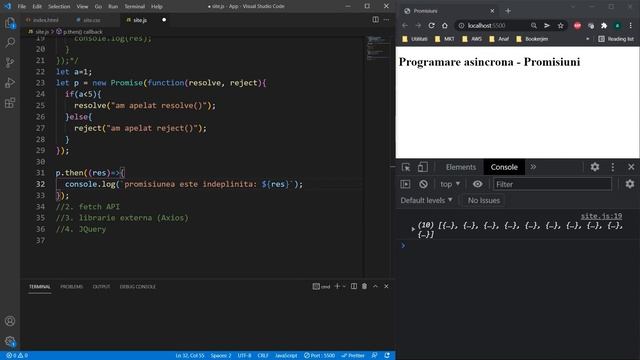Switch to DEBUG CONSOLE tab
This screenshot has height=360, width=640.
point(138,287)
